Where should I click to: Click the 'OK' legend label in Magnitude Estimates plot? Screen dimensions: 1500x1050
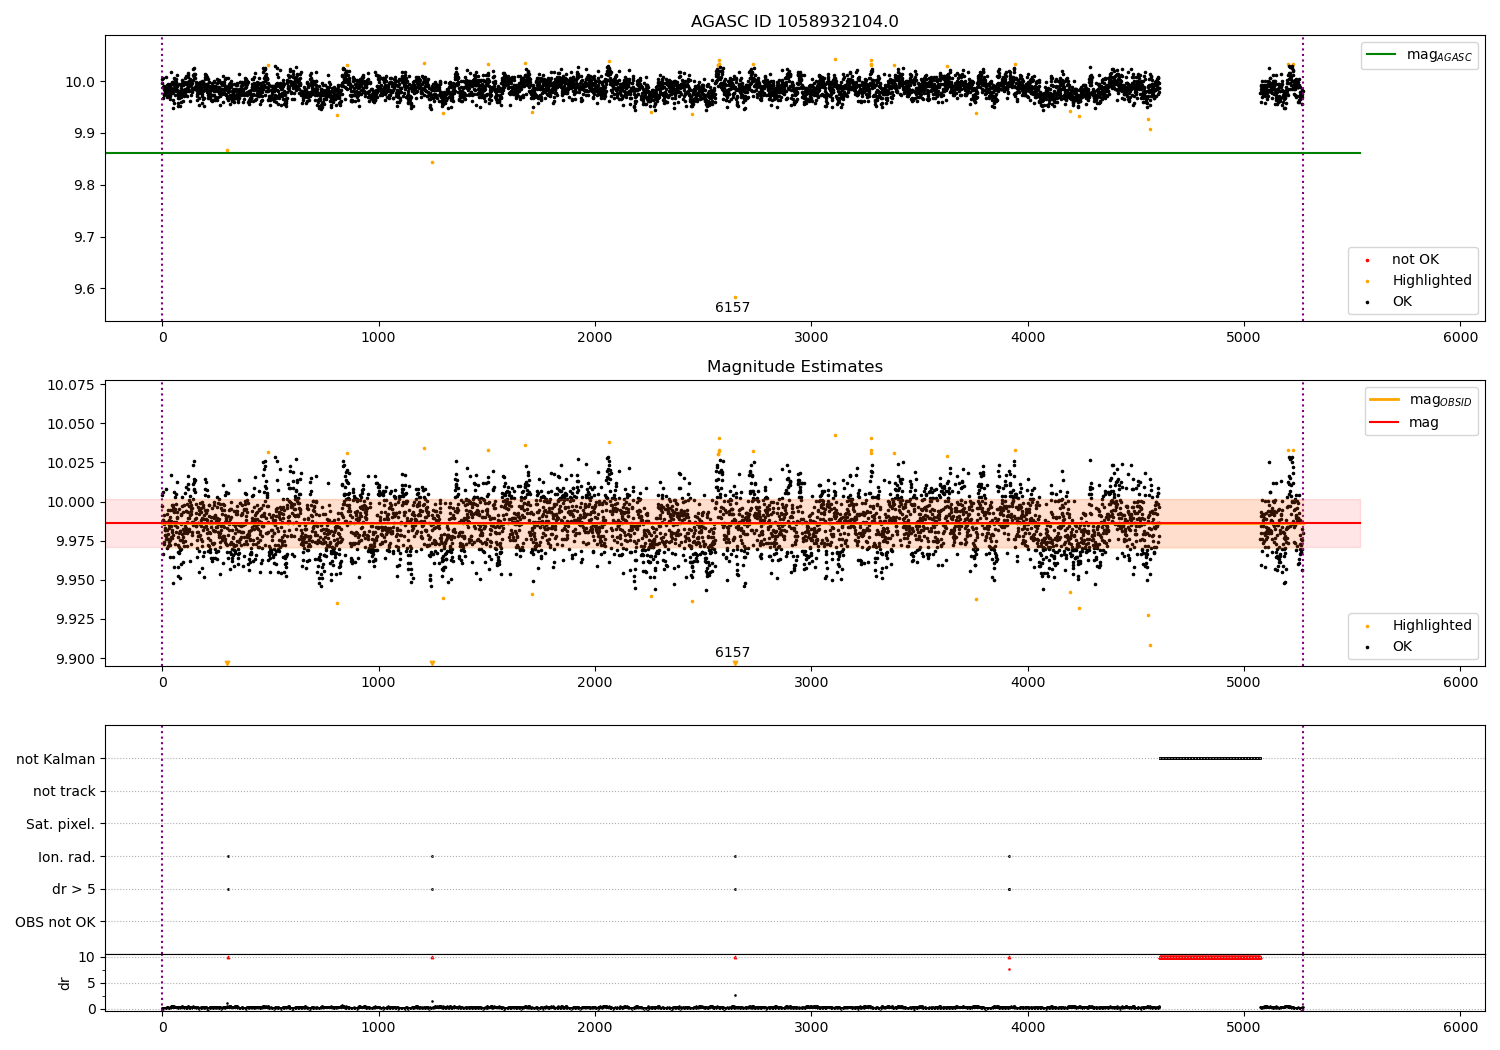1401,647
